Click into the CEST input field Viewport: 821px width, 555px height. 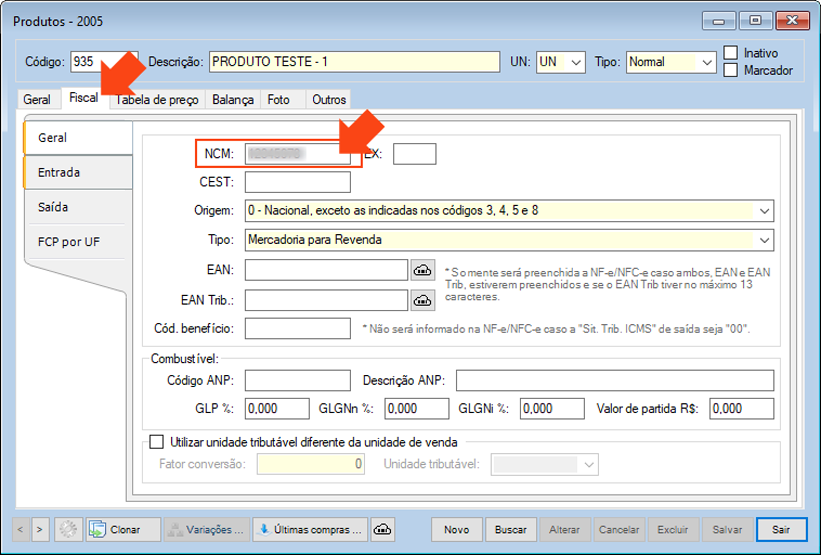(297, 182)
